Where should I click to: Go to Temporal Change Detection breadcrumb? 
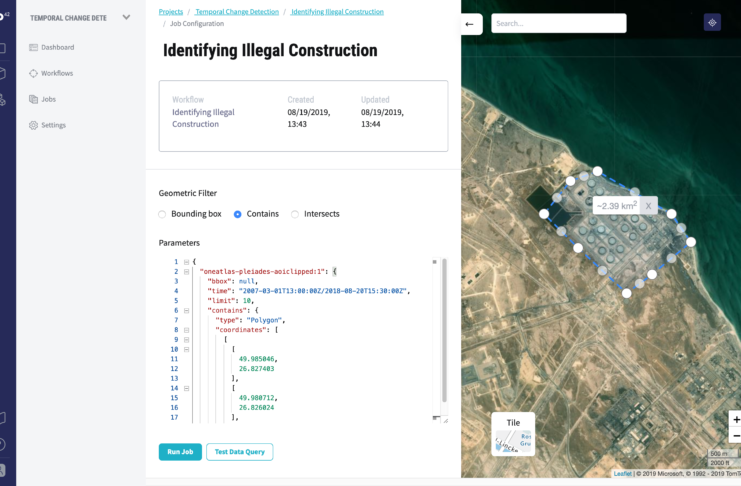pyautogui.click(x=237, y=11)
